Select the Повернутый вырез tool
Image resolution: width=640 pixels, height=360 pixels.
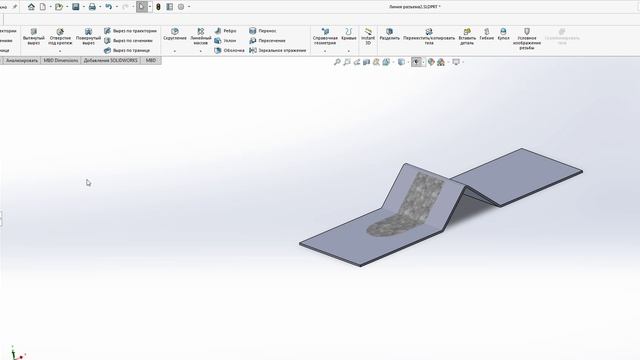88,37
